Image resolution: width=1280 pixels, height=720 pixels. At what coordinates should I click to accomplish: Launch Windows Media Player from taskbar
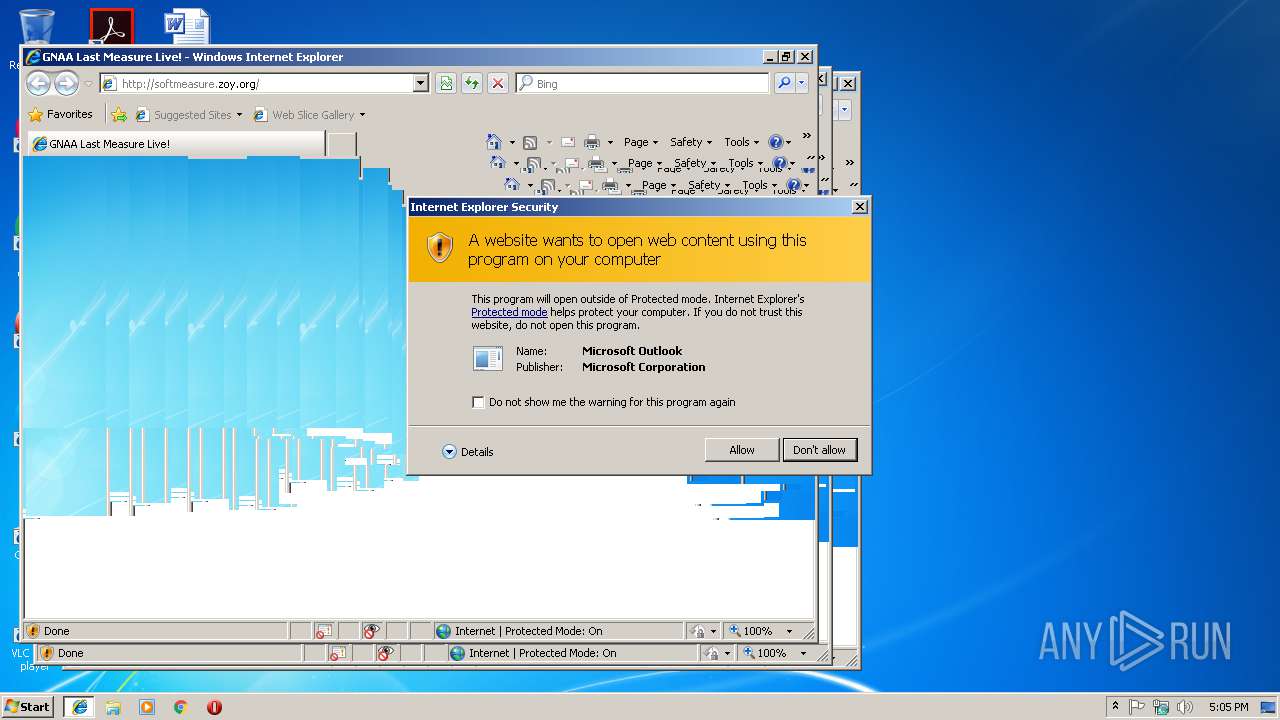click(x=147, y=707)
